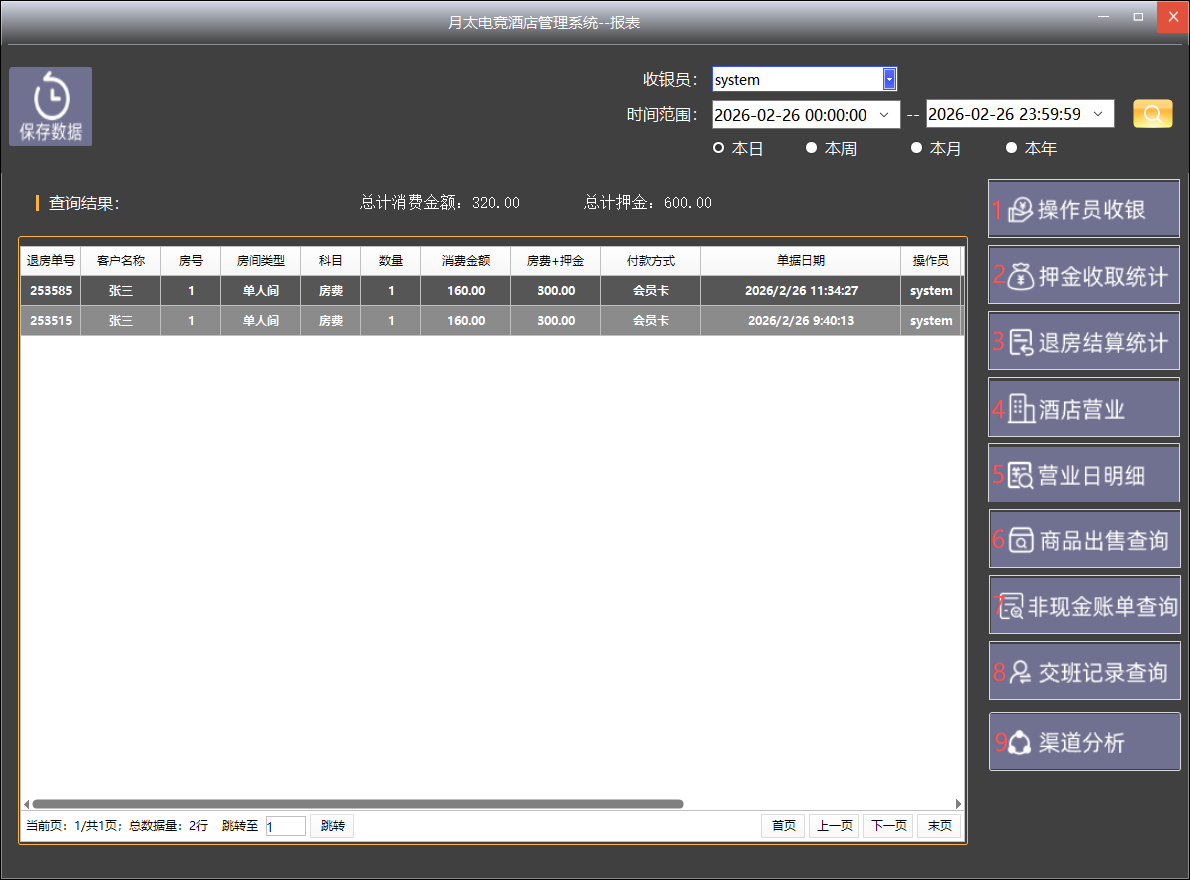1190x880 pixels.
Task: Click the 单据日期 column header
Action: pyautogui.click(x=800, y=261)
